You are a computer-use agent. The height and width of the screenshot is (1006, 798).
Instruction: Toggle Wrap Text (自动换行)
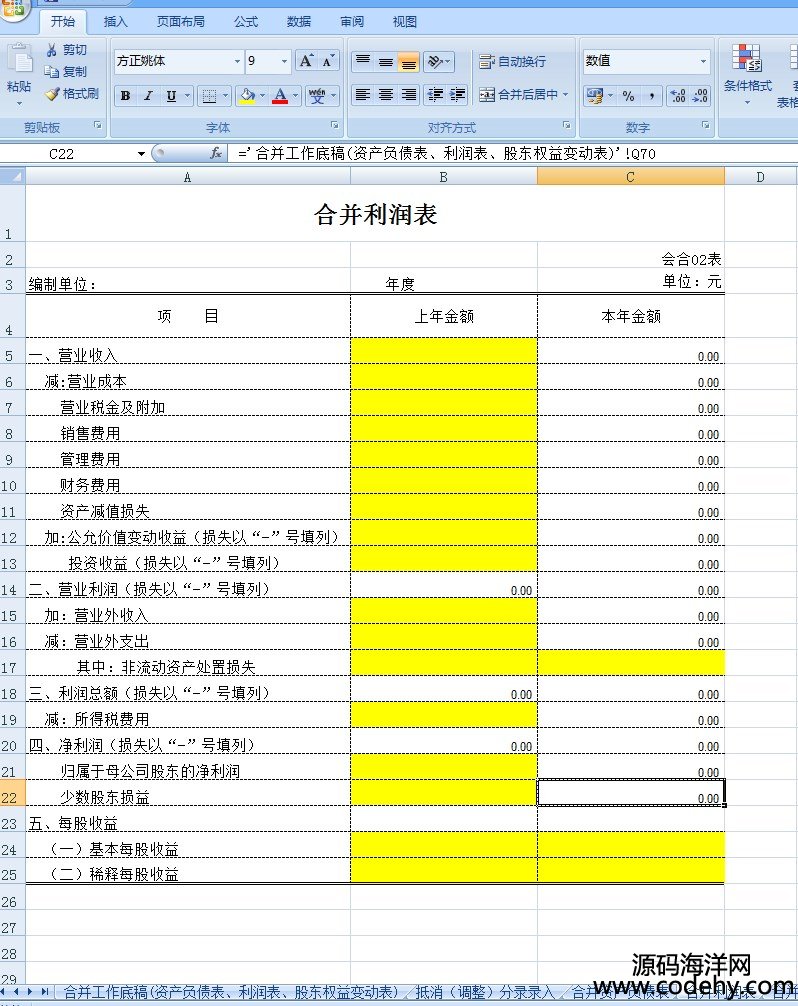[x=513, y=62]
